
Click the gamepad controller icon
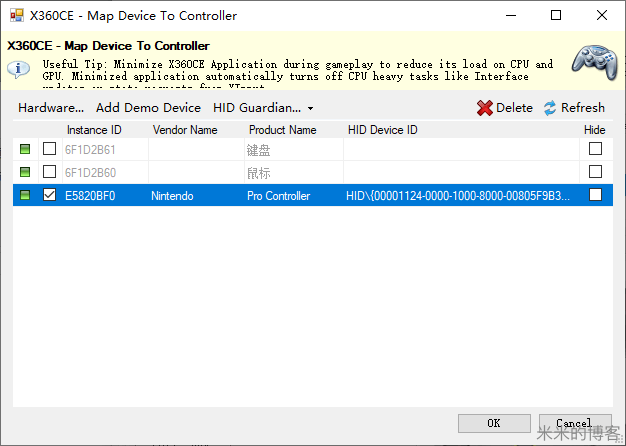(594, 62)
